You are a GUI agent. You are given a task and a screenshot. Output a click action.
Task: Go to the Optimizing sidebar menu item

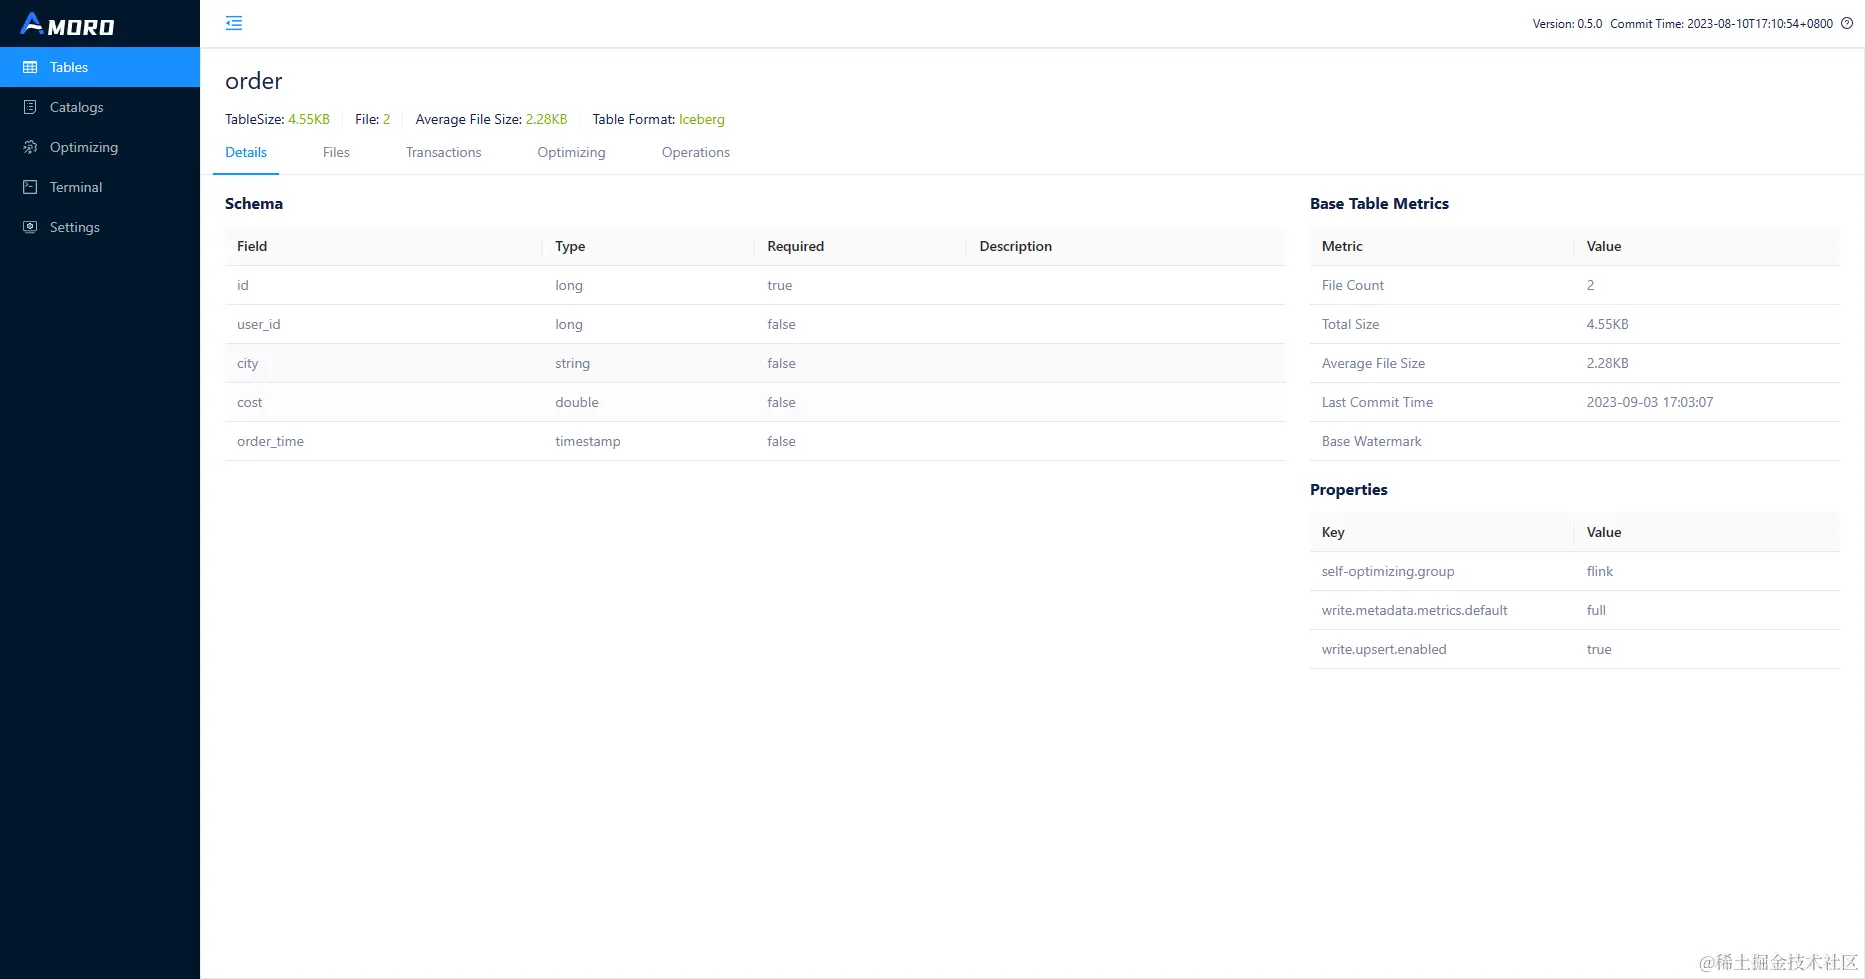pyautogui.click(x=100, y=147)
